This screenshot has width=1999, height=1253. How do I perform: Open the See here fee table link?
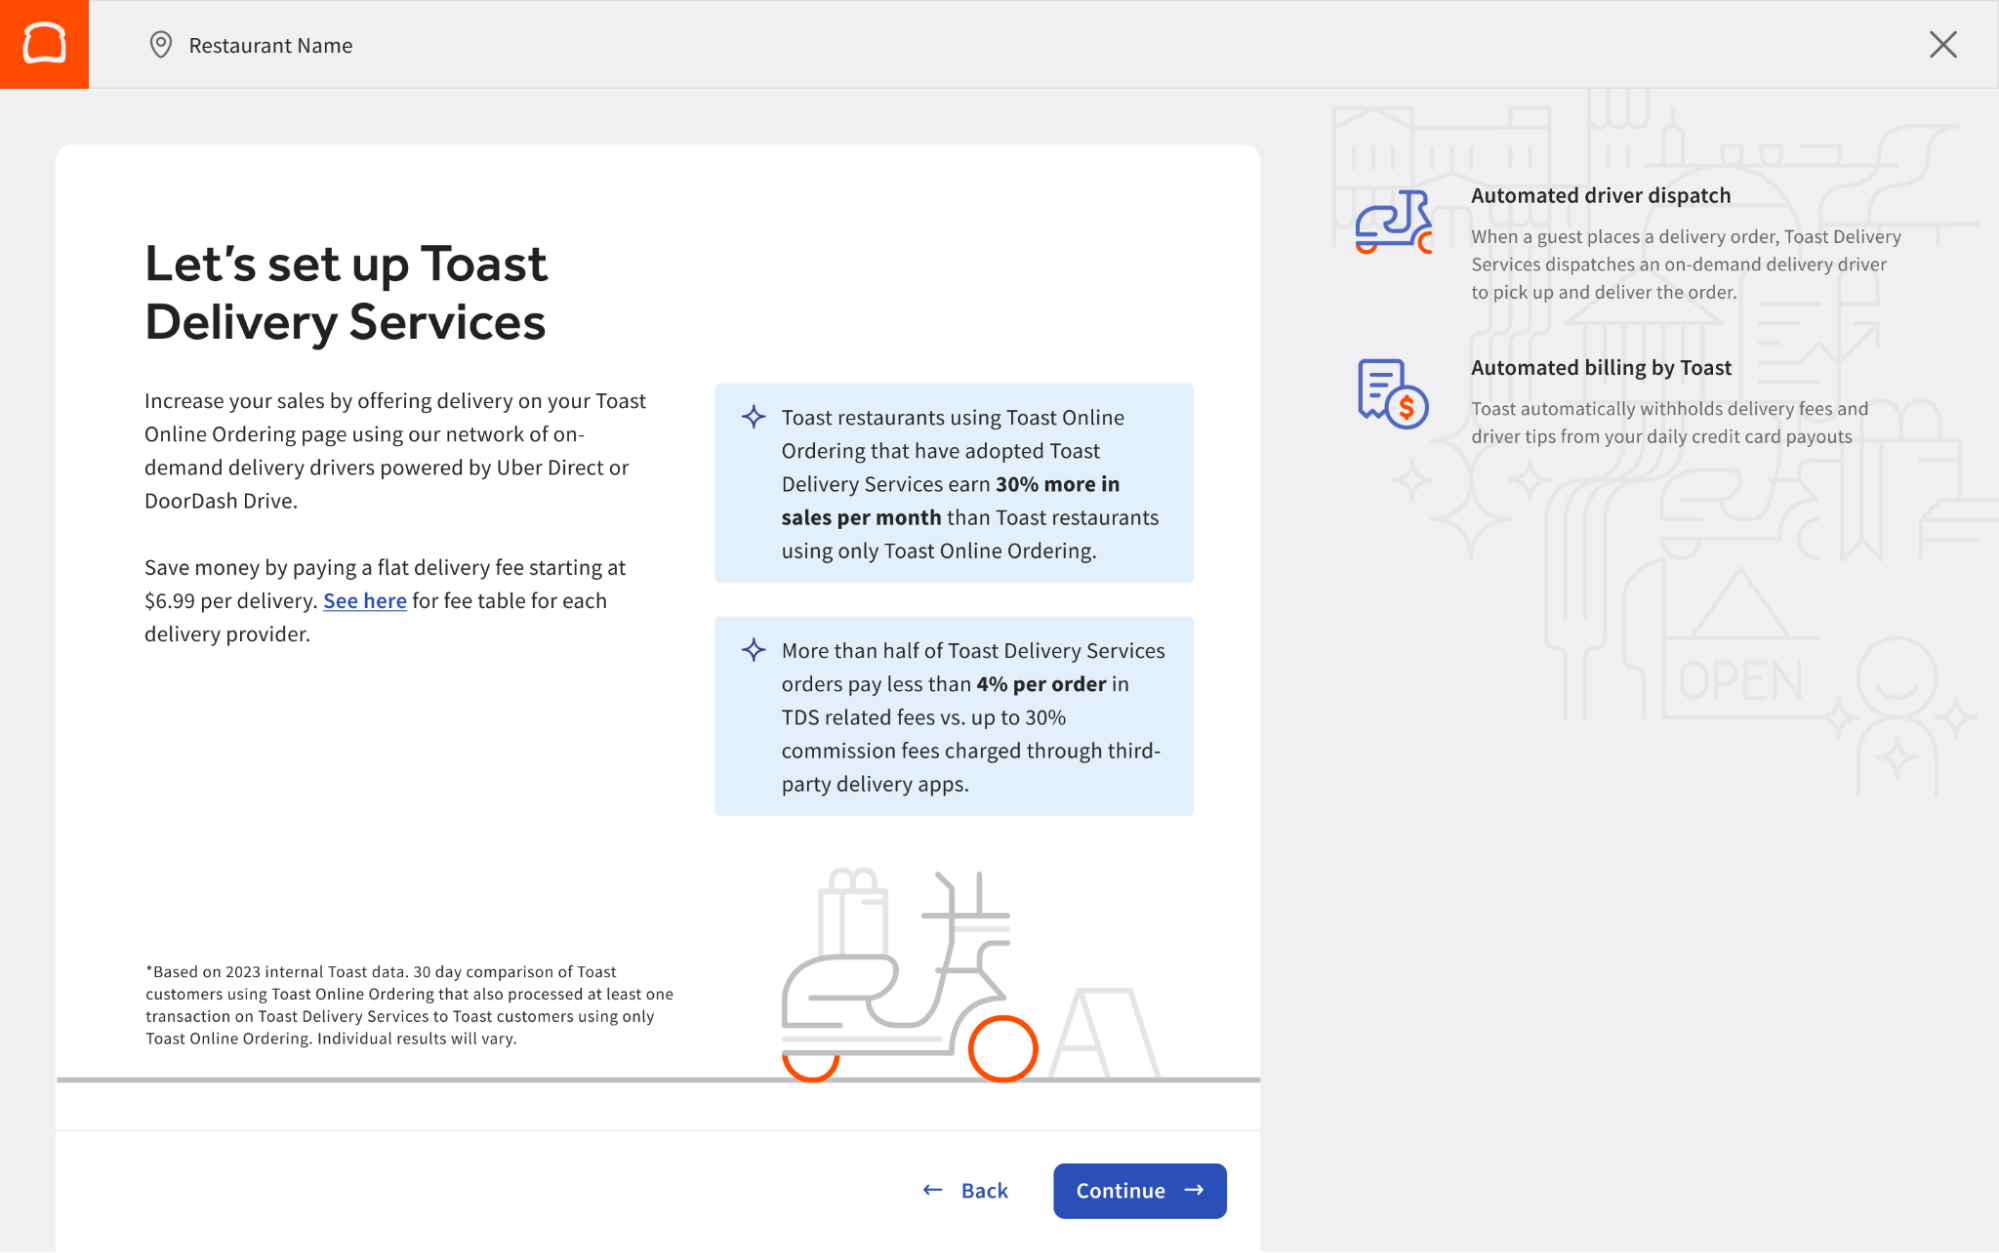click(364, 601)
